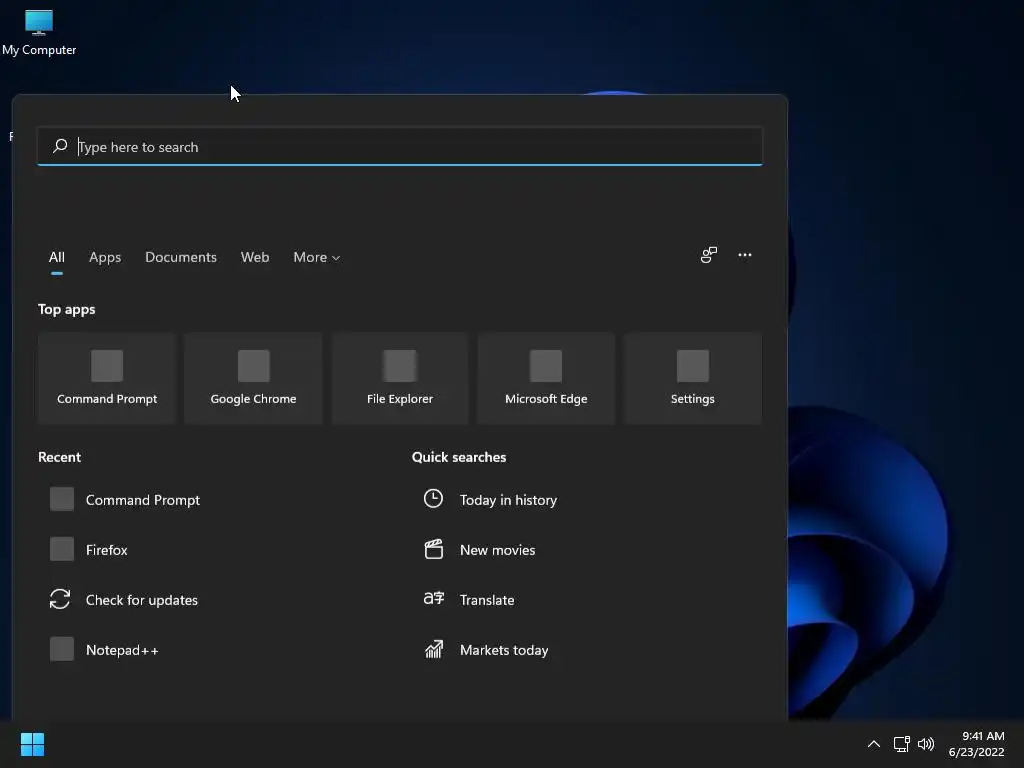The height and width of the screenshot is (768, 1024).
Task: Click the Markets today chart icon
Action: 434,649
